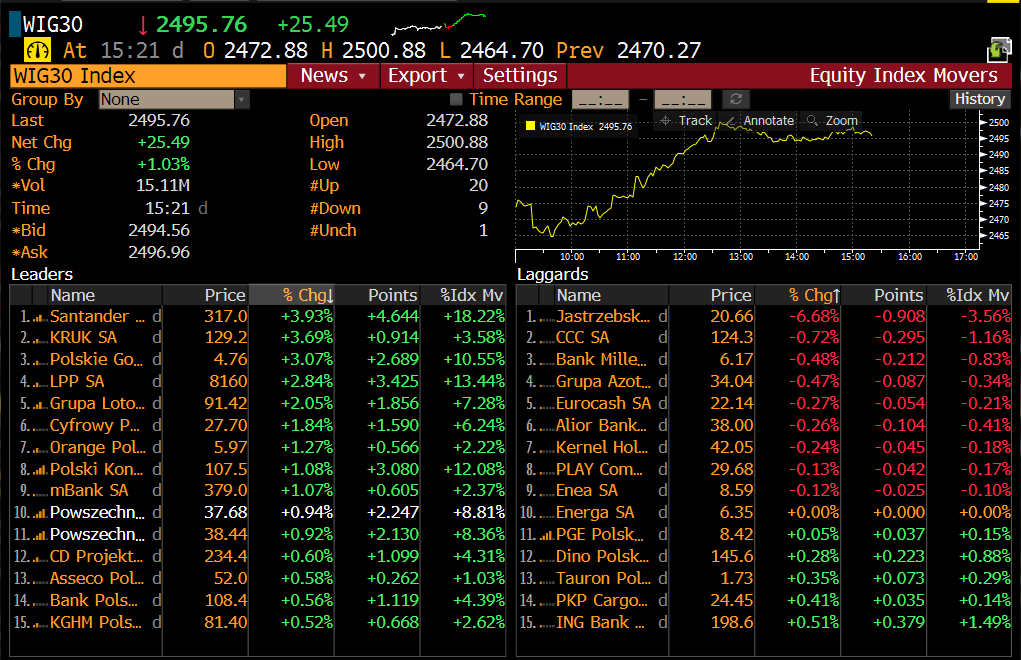Toggle the Time Range checkbox

pyautogui.click(x=456, y=99)
